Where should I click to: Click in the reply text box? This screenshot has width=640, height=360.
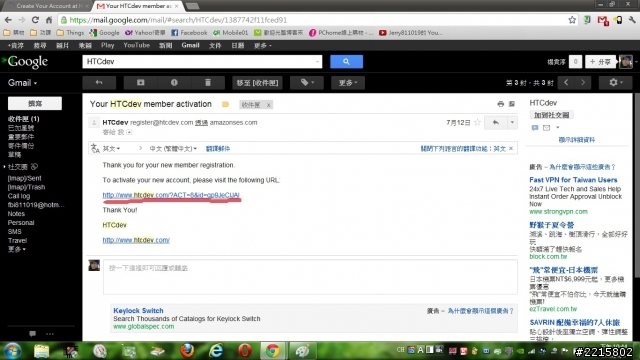[x=310, y=277]
